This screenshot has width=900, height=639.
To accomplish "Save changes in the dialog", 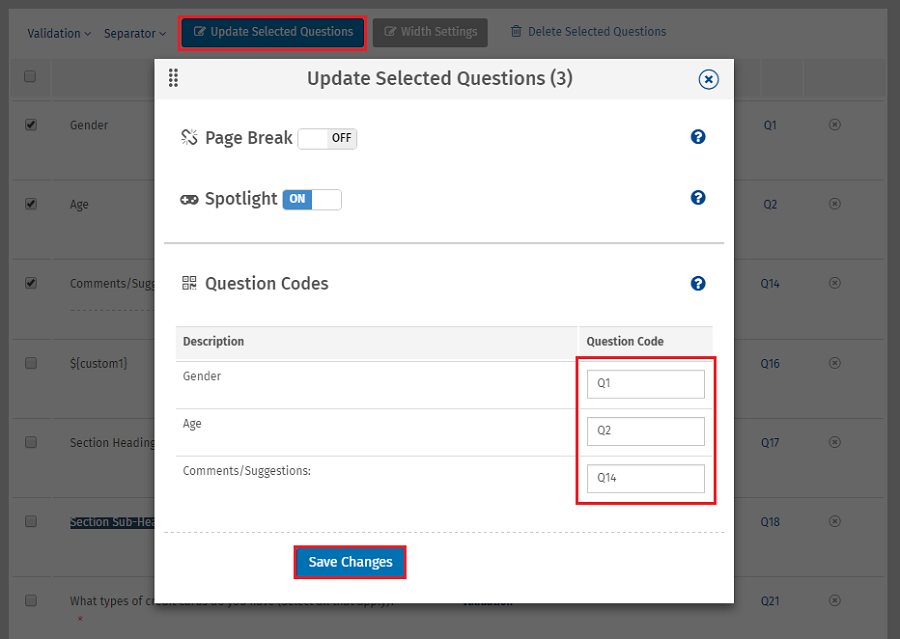I will pos(349,561).
